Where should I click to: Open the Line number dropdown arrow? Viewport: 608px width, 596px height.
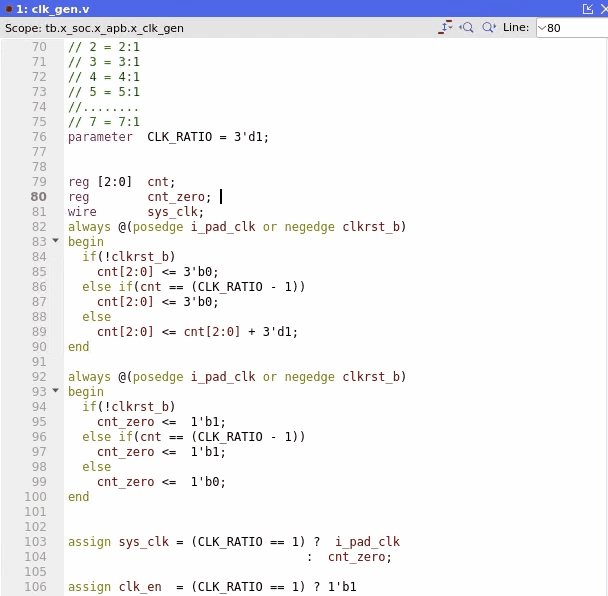[542, 28]
